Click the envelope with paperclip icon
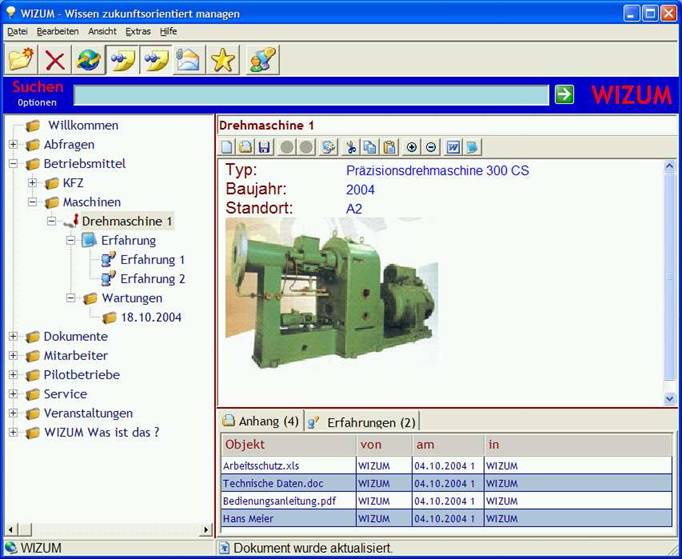Screen dimensions: 682x559 (189, 60)
